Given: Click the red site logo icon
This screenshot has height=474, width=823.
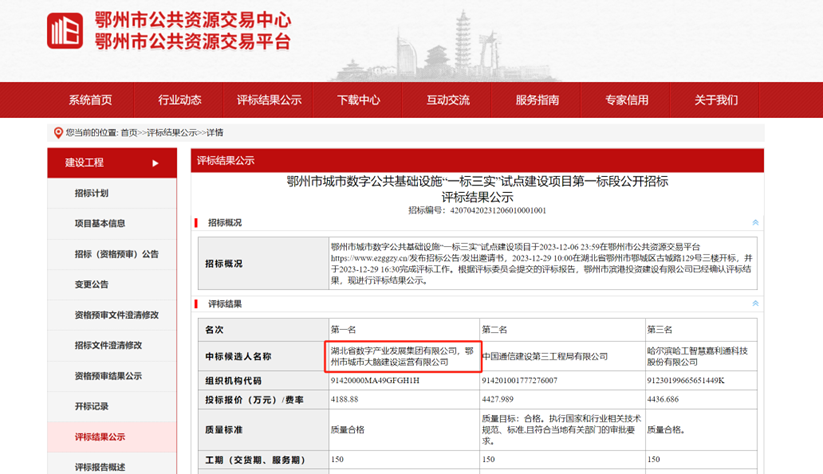Looking at the screenshot, I should 65,31.
